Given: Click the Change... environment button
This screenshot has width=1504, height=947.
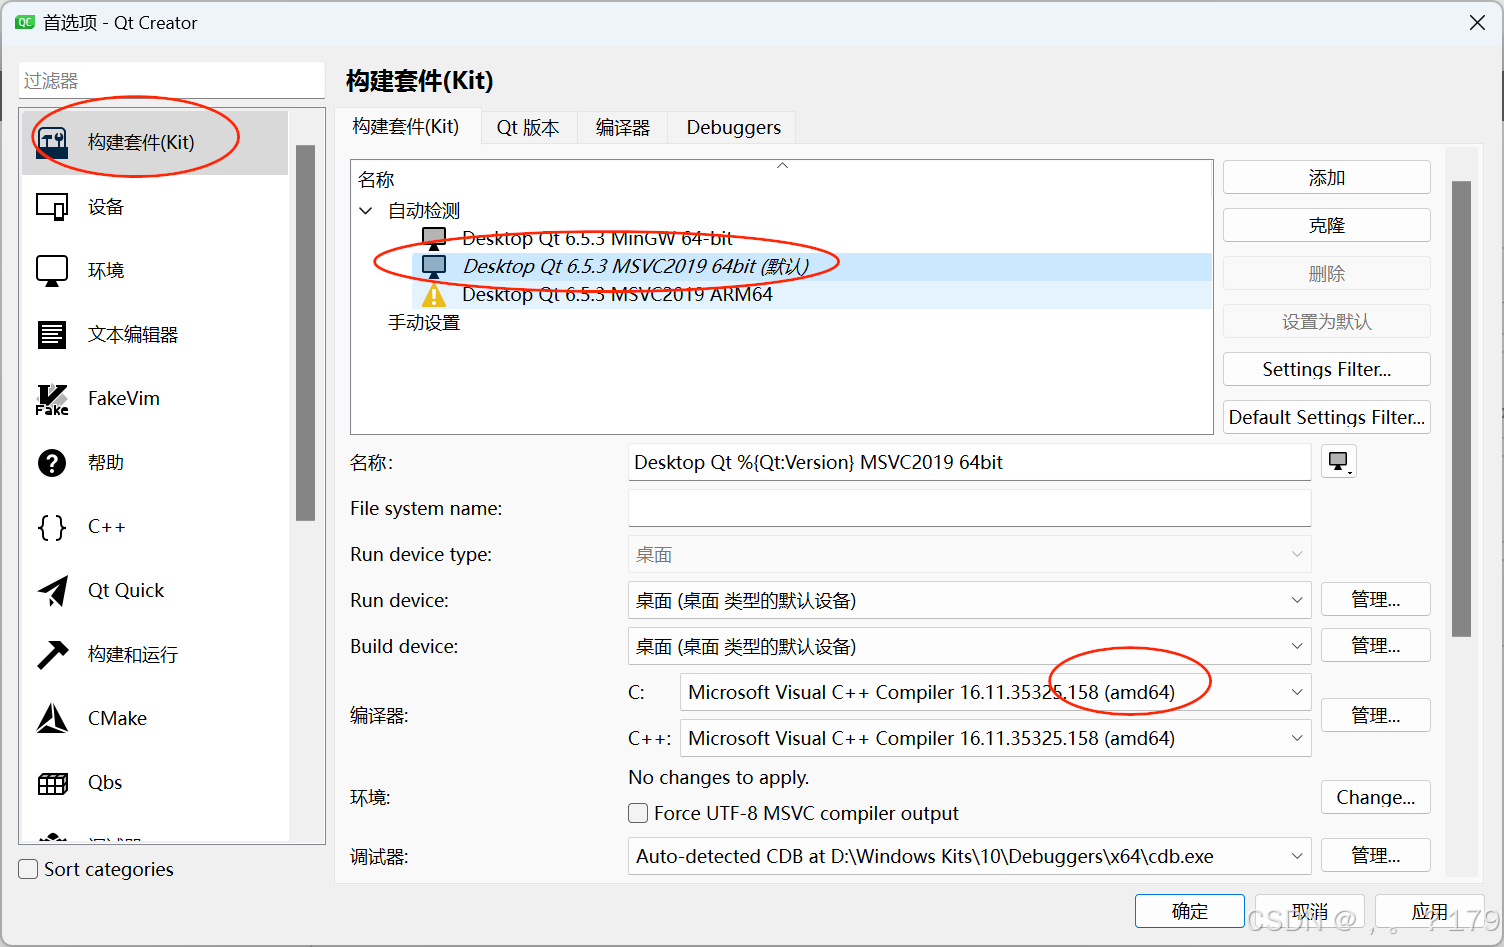Looking at the screenshot, I should click(1375, 797).
